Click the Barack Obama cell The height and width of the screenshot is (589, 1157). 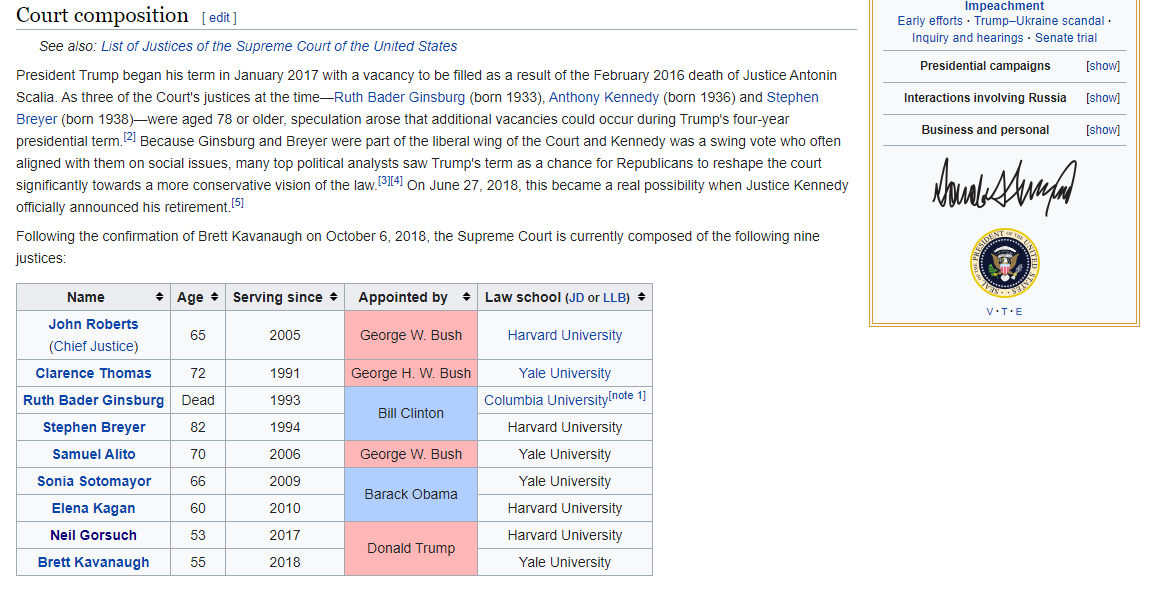(411, 495)
